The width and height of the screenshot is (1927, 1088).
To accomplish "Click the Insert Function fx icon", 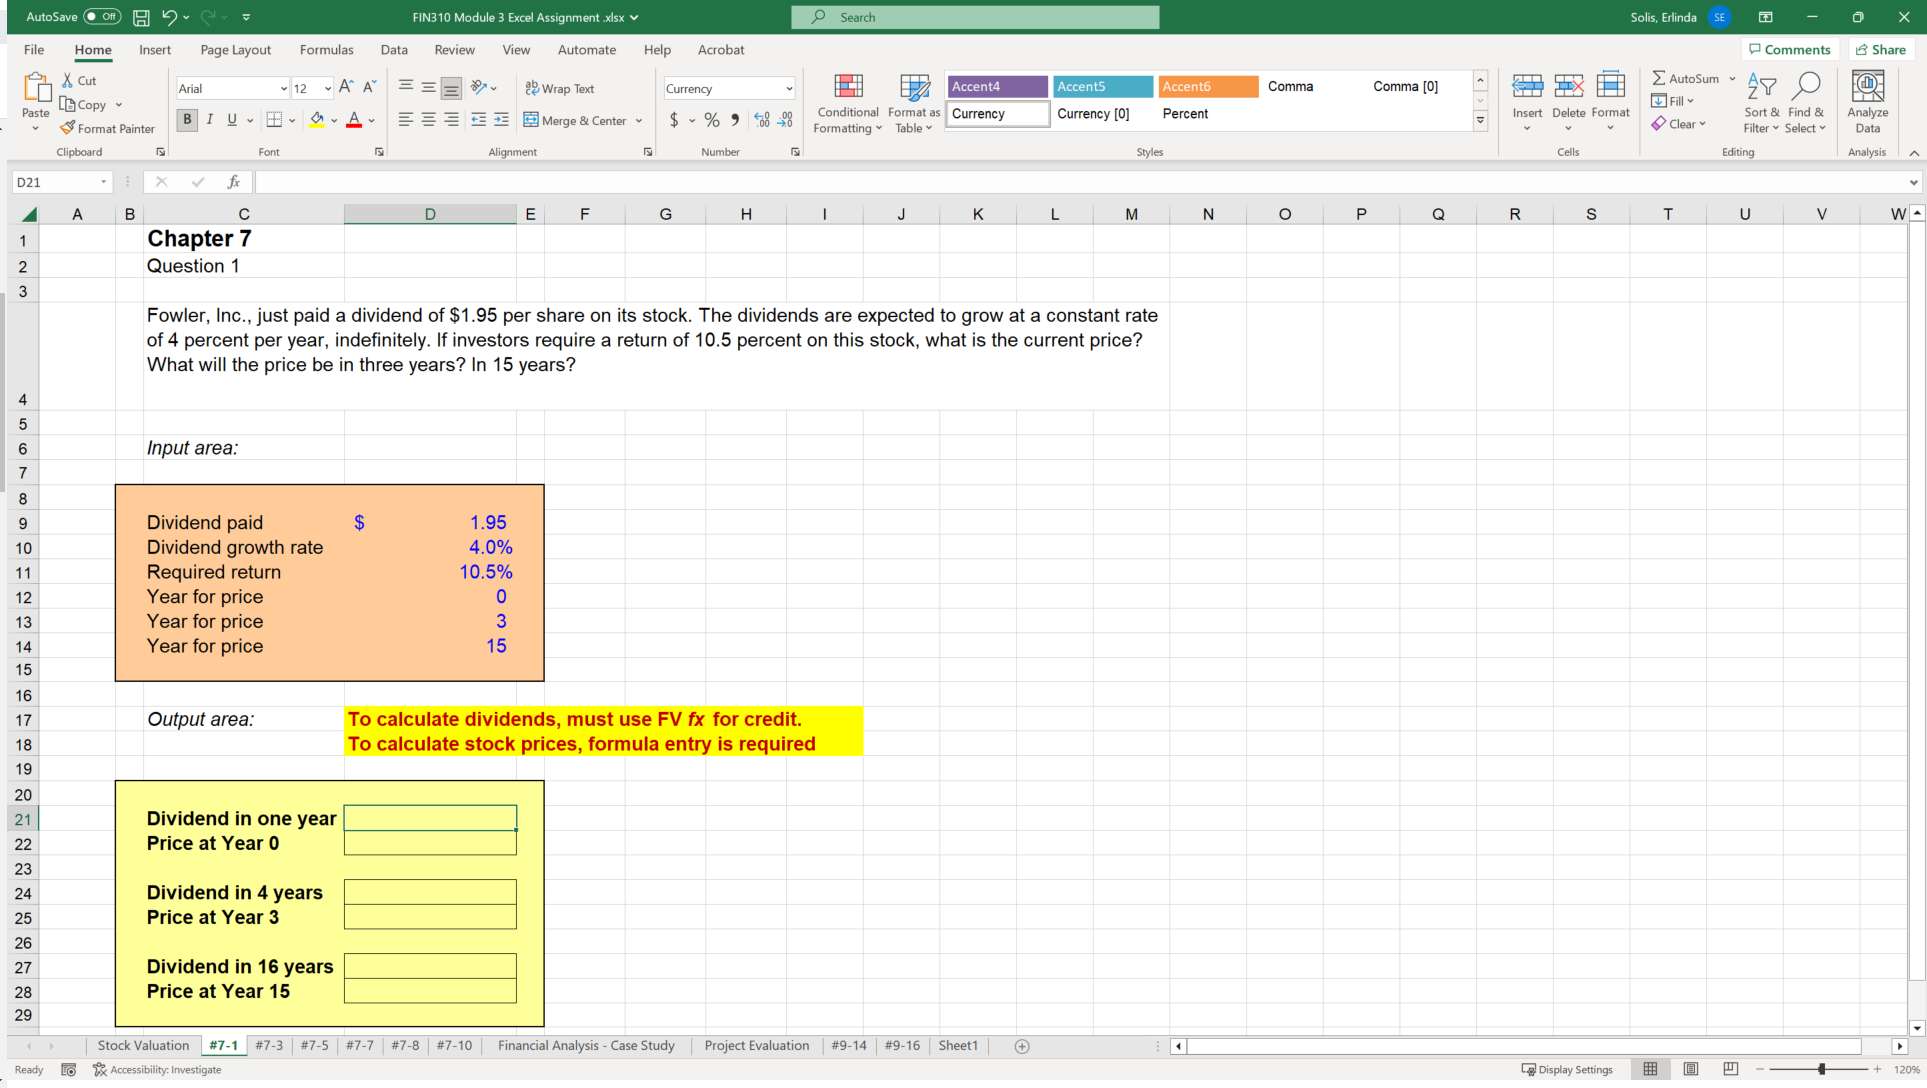I will coord(233,182).
